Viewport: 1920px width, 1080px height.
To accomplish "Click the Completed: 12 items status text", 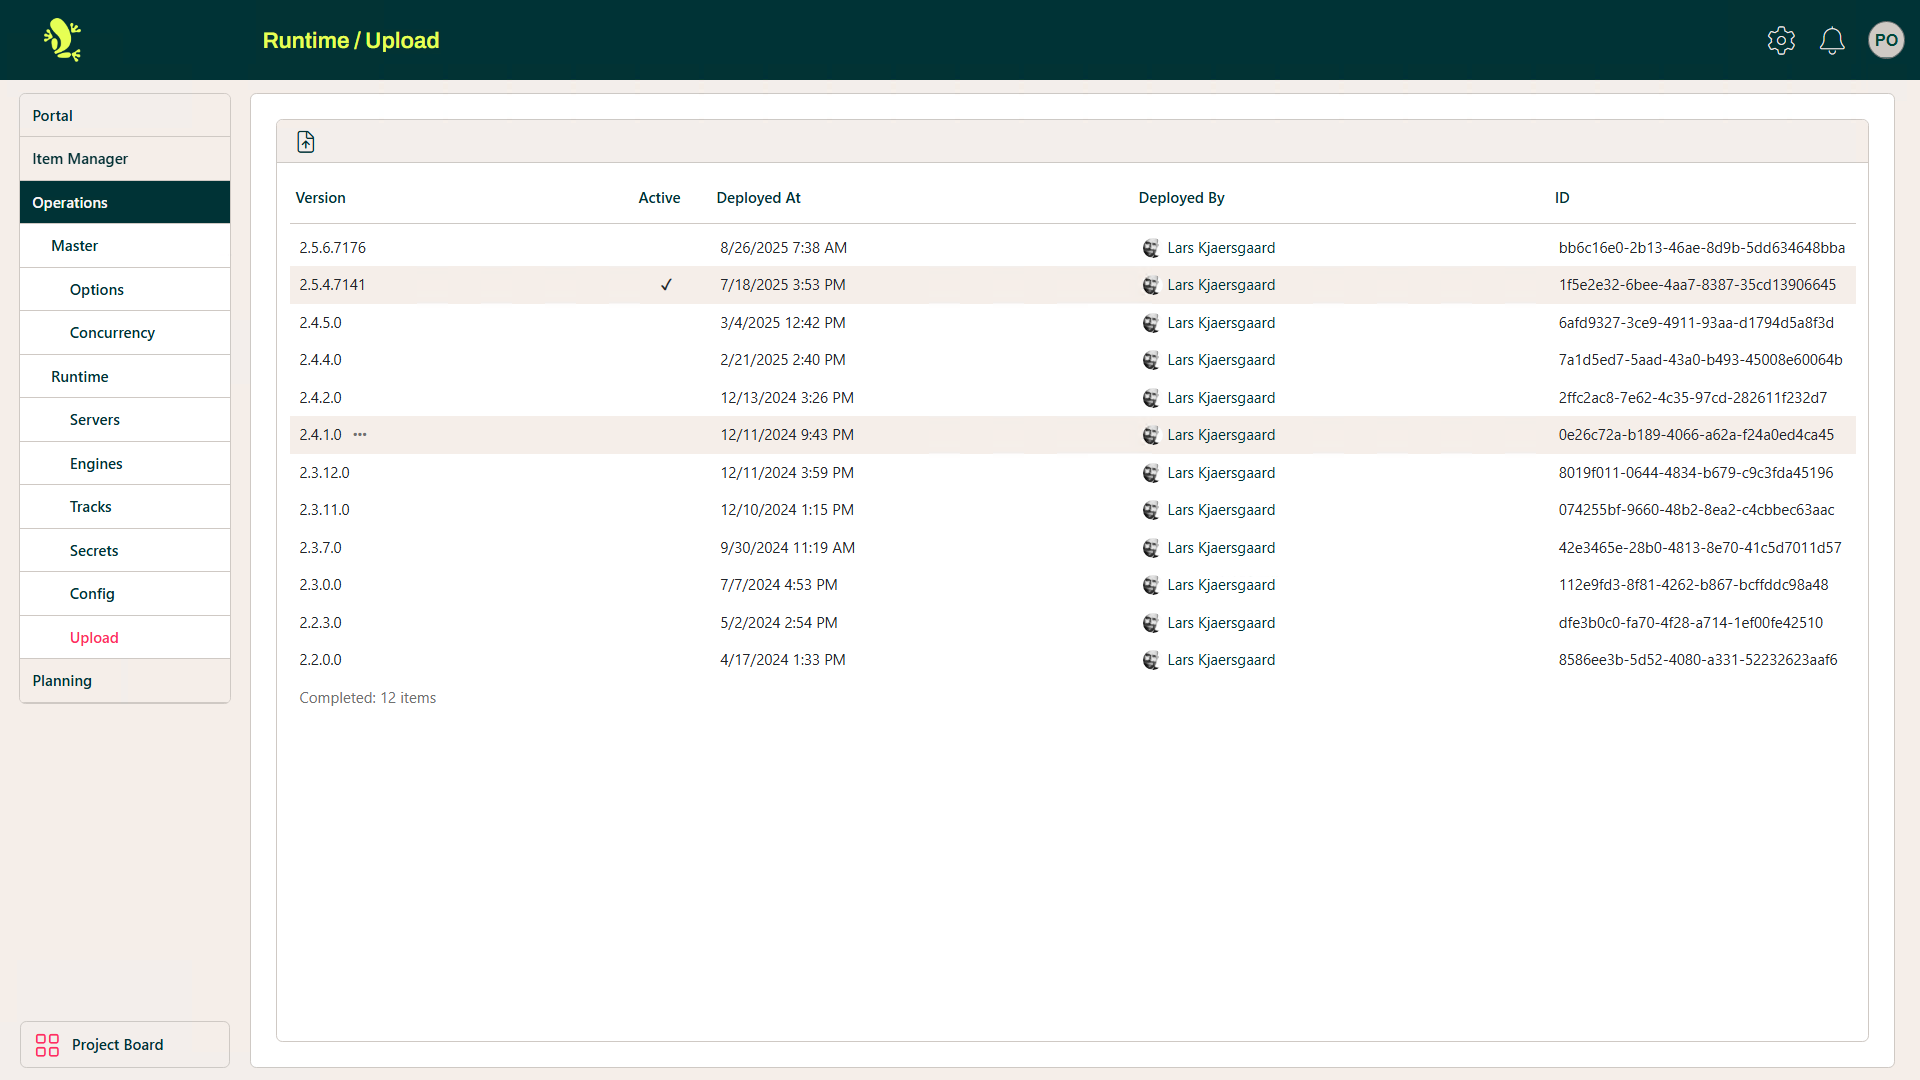I will click(x=367, y=698).
